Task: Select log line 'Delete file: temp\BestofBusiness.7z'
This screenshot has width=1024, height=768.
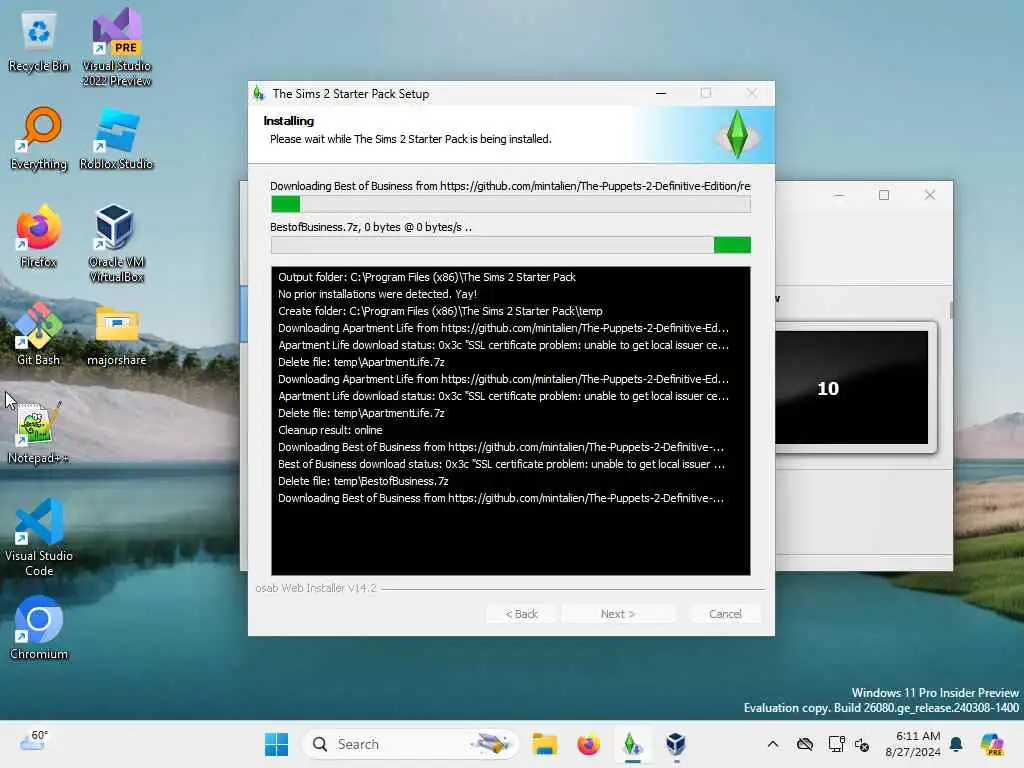Action: pos(362,481)
